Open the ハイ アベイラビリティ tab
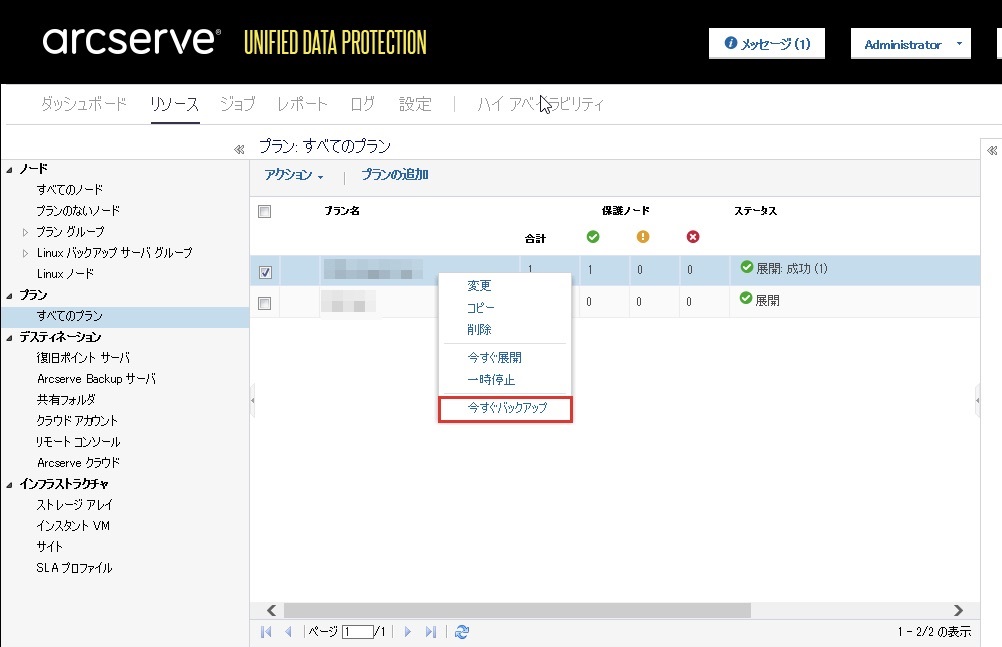The width and height of the screenshot is (1002, 647). tap(541, 104)
